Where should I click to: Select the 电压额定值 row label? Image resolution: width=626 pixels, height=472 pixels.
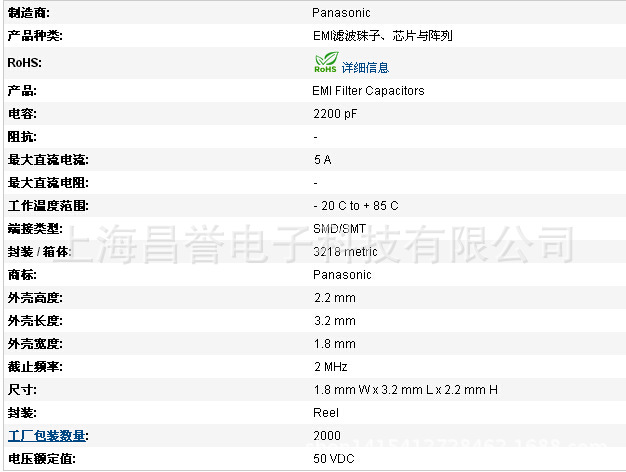(41, 459)
